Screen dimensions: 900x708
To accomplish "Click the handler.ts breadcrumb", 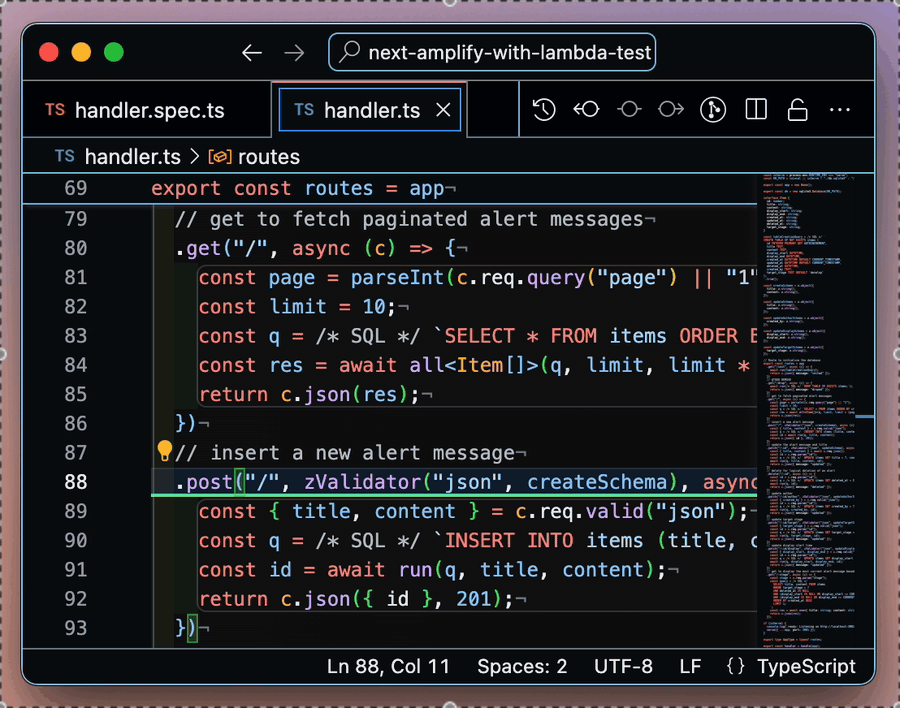I will click(x=133, y=157).
